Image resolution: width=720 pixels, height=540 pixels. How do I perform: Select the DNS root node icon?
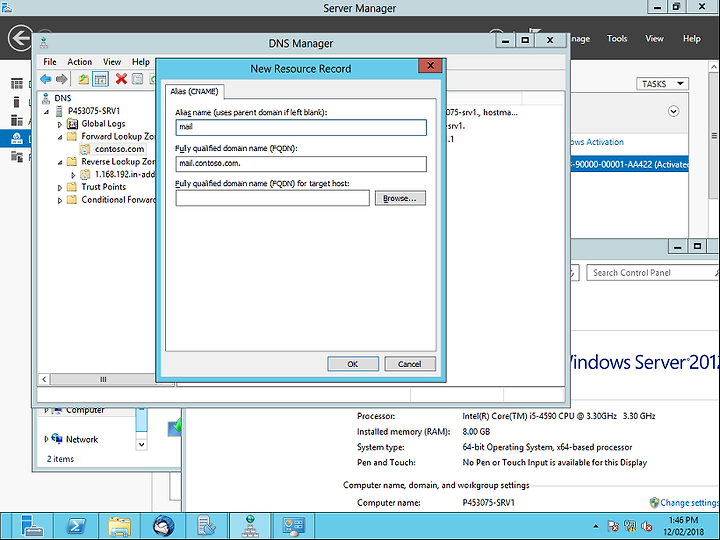point(46,98)
